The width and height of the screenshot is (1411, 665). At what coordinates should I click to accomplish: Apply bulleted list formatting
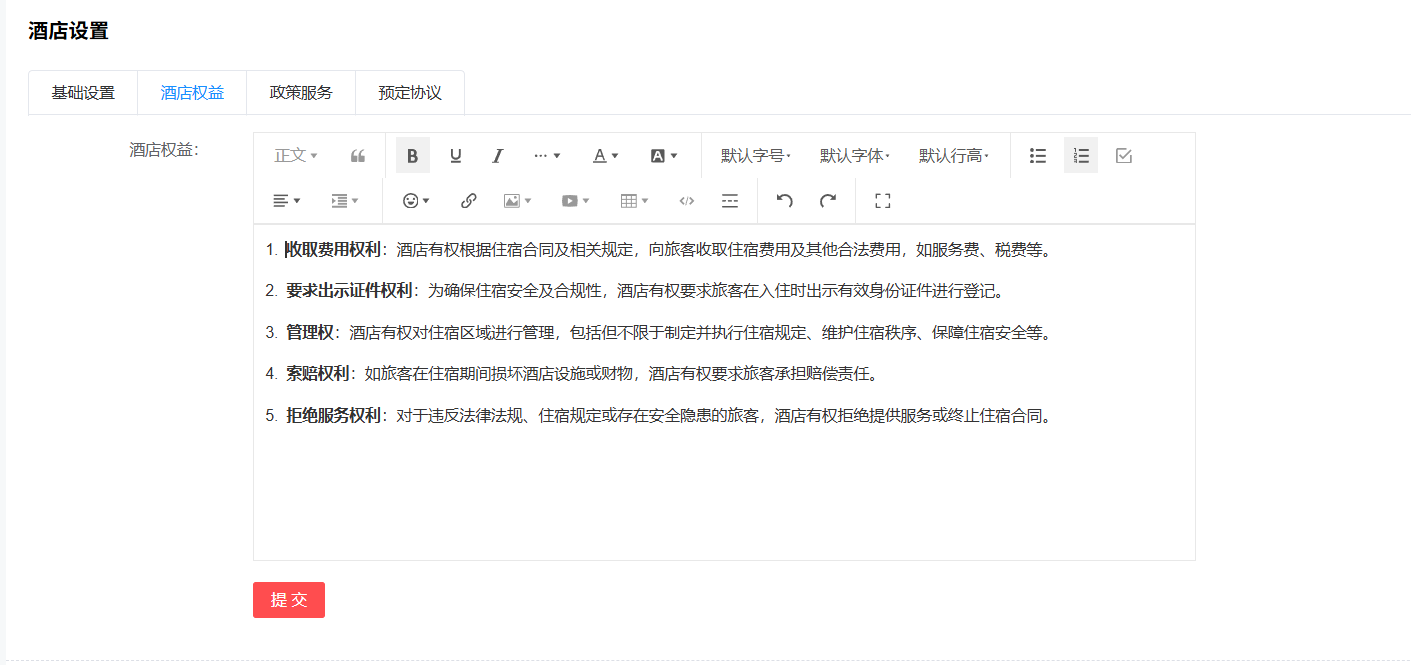[1038, 156]
